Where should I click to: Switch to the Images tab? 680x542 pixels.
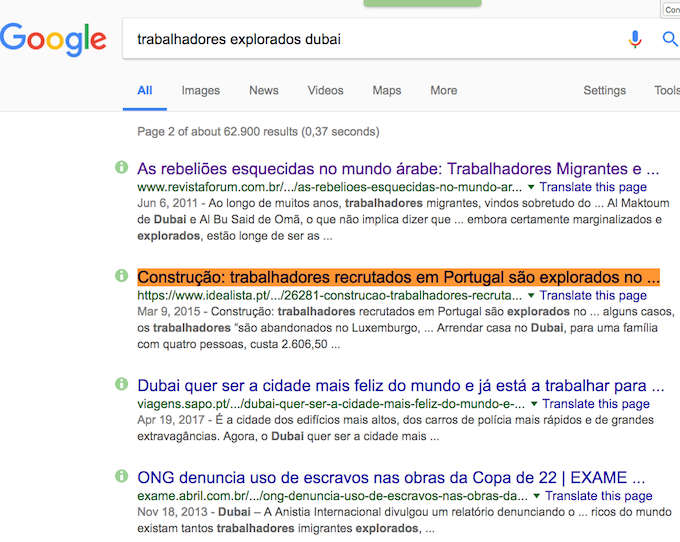coord(201,90)
